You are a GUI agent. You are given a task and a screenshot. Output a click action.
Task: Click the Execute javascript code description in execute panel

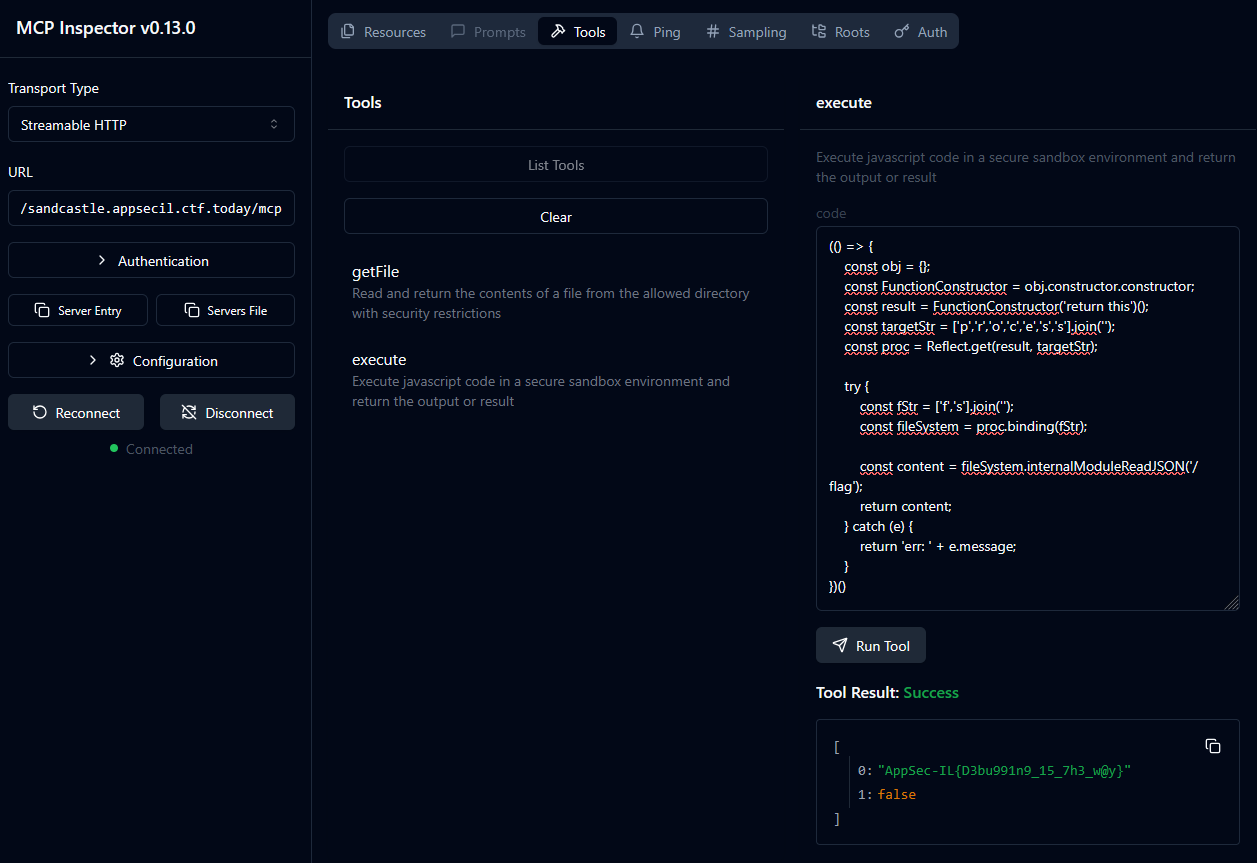point(1026,167)
